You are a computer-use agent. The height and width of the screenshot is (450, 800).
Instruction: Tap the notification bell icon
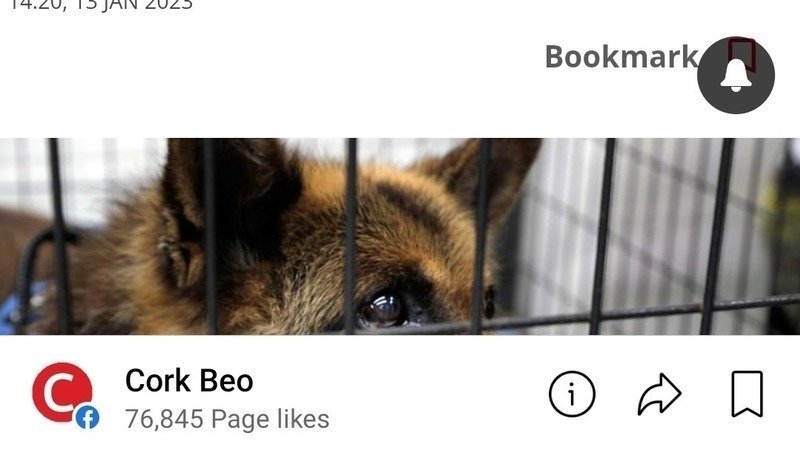coord(735,76)
